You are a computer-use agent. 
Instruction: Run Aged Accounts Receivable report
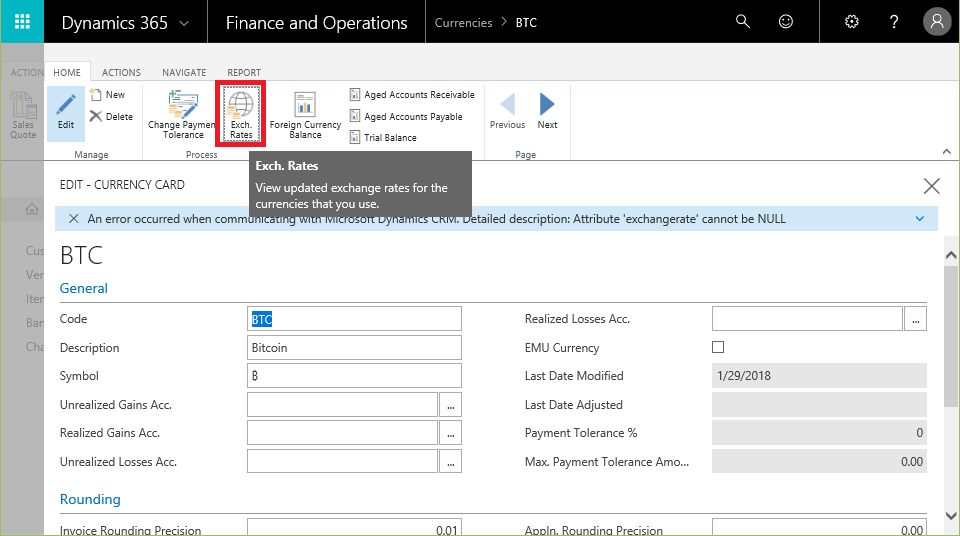412,94
